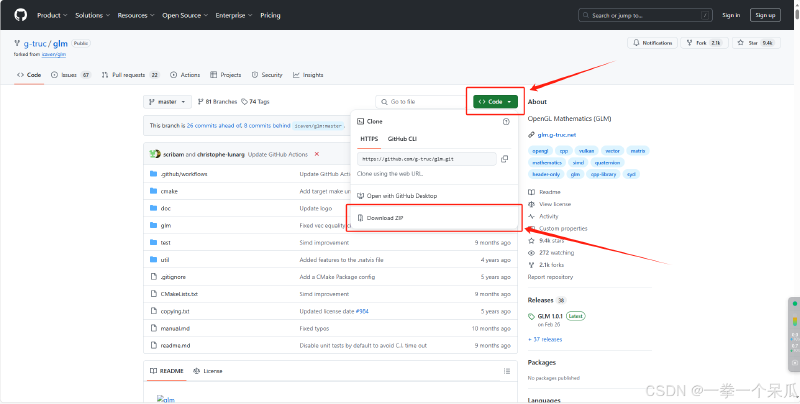Click the test folder icon

click(154, 242)
